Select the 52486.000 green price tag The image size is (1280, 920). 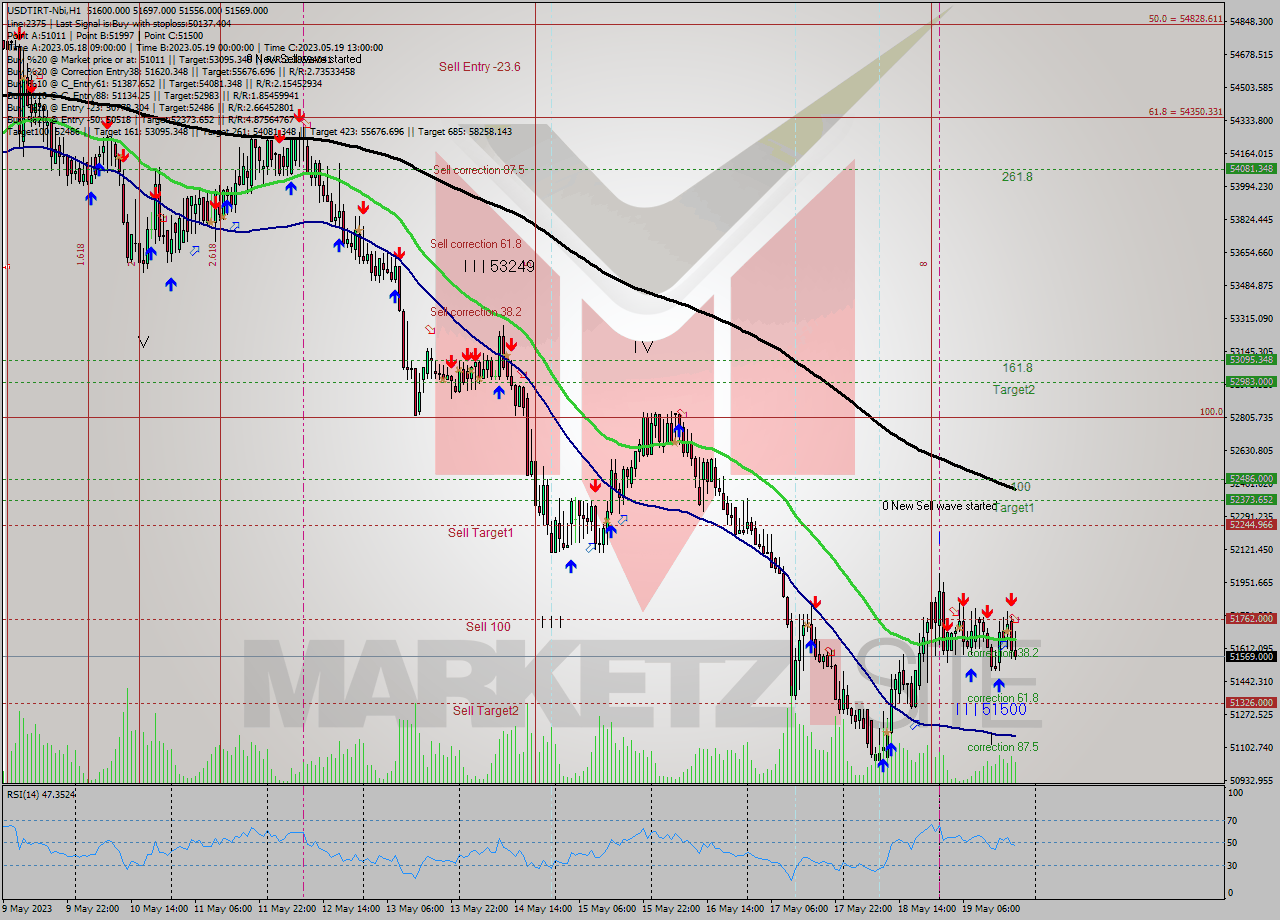1251,478
